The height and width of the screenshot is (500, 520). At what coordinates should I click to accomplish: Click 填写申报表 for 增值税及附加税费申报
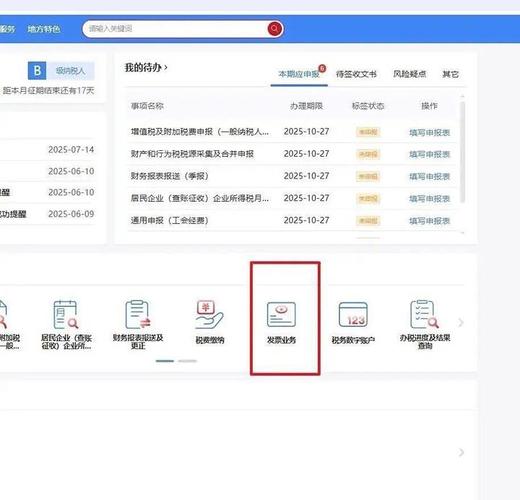tap(430, 133)
